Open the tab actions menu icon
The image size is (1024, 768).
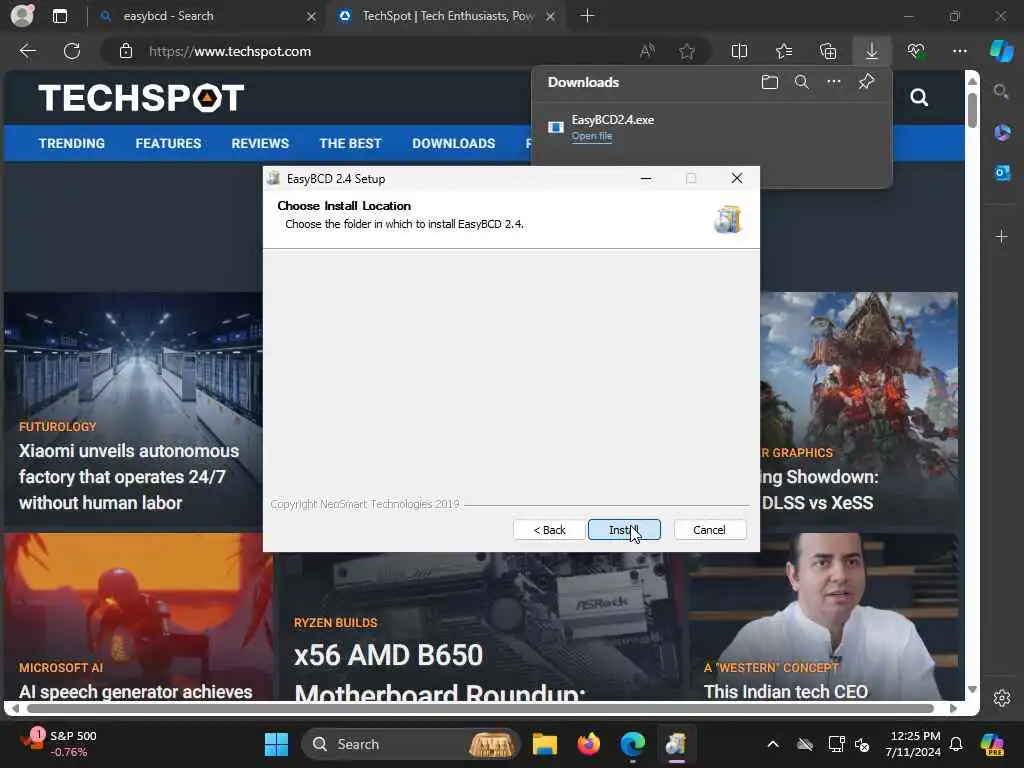60,16
